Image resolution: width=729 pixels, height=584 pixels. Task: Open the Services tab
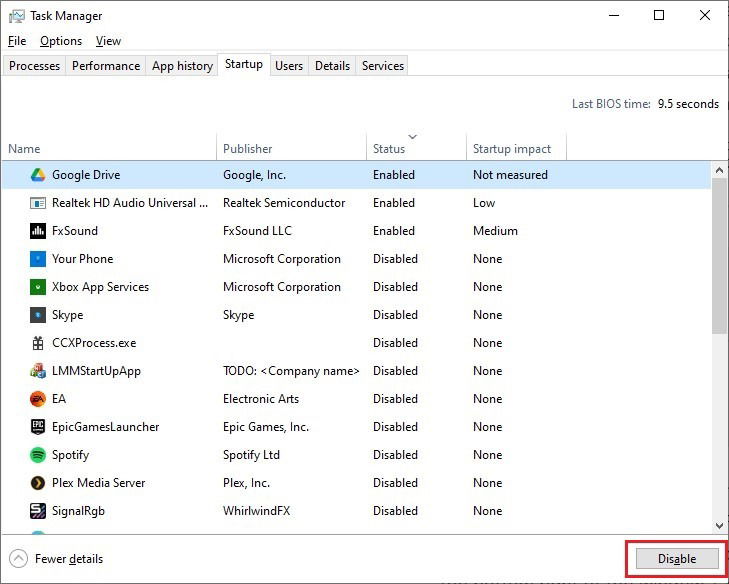click(x=383, y=66)
